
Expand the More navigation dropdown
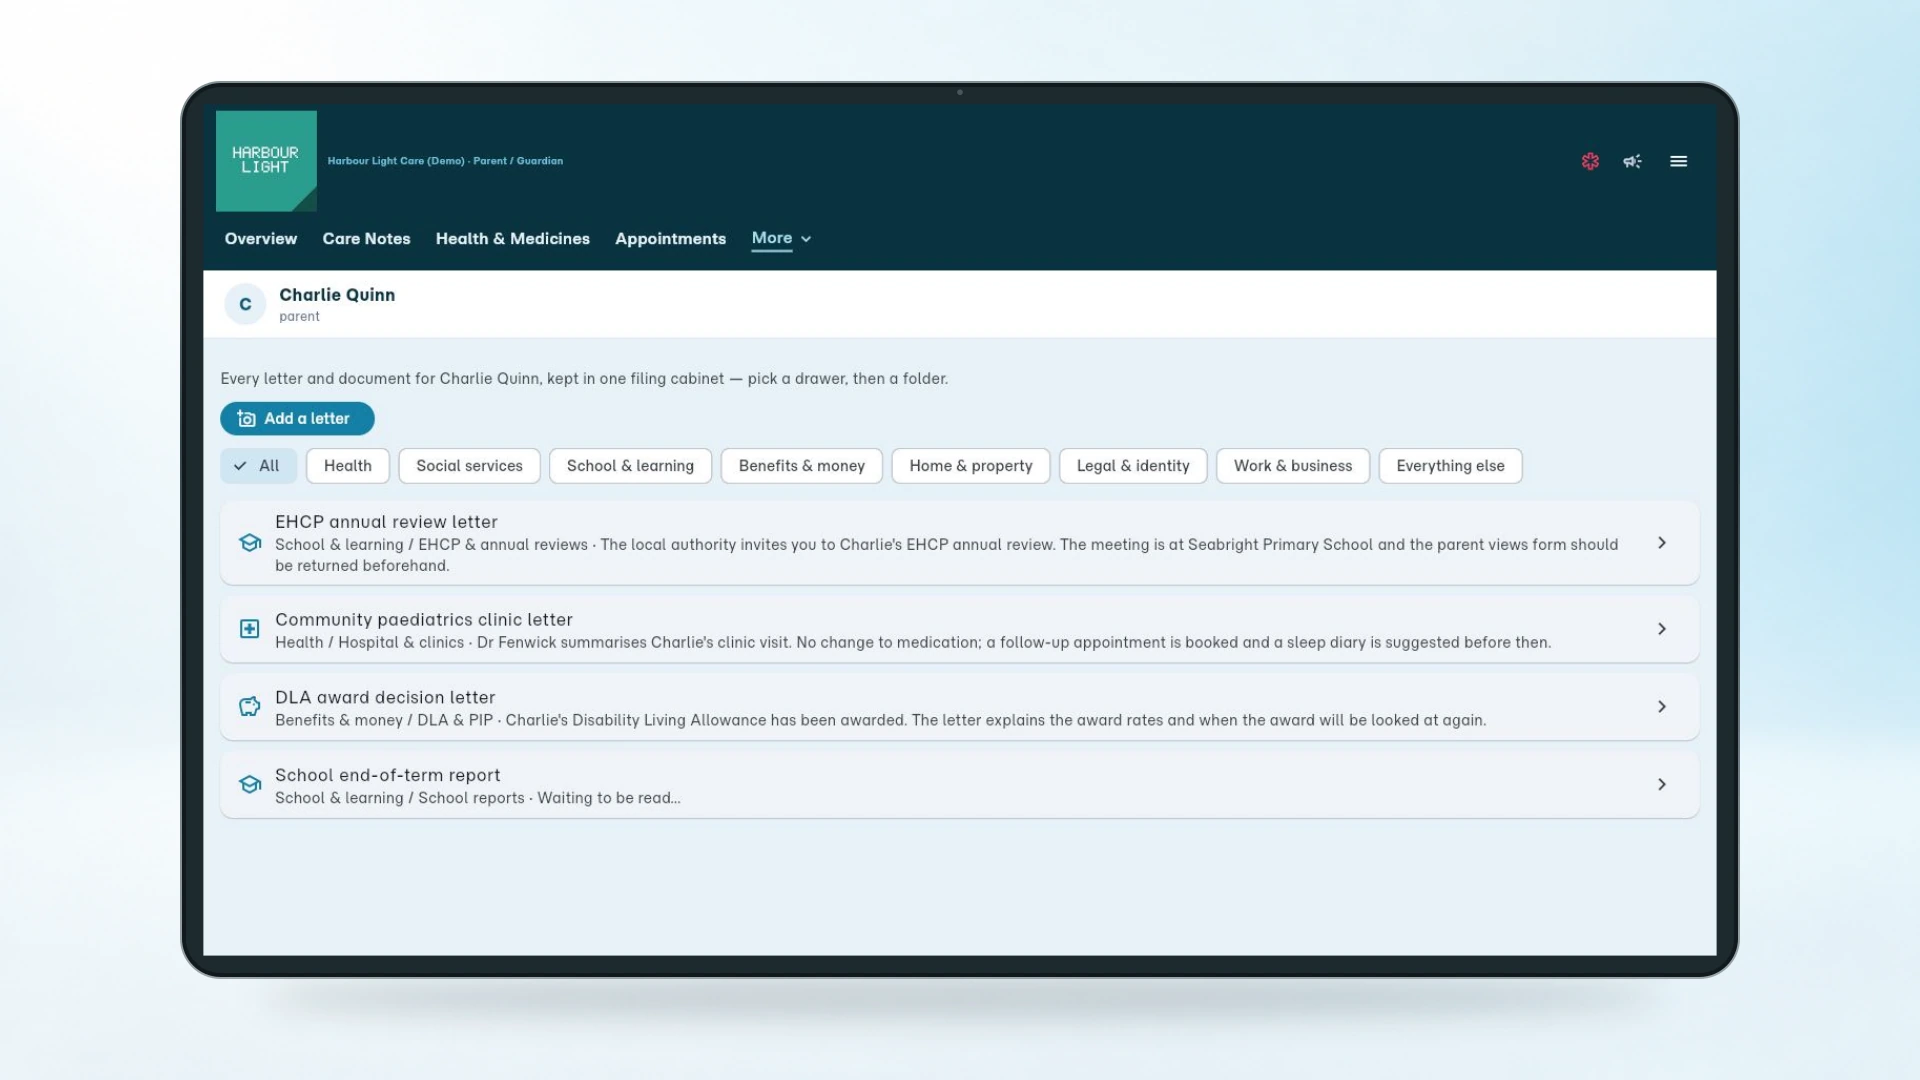coord(781,238)
